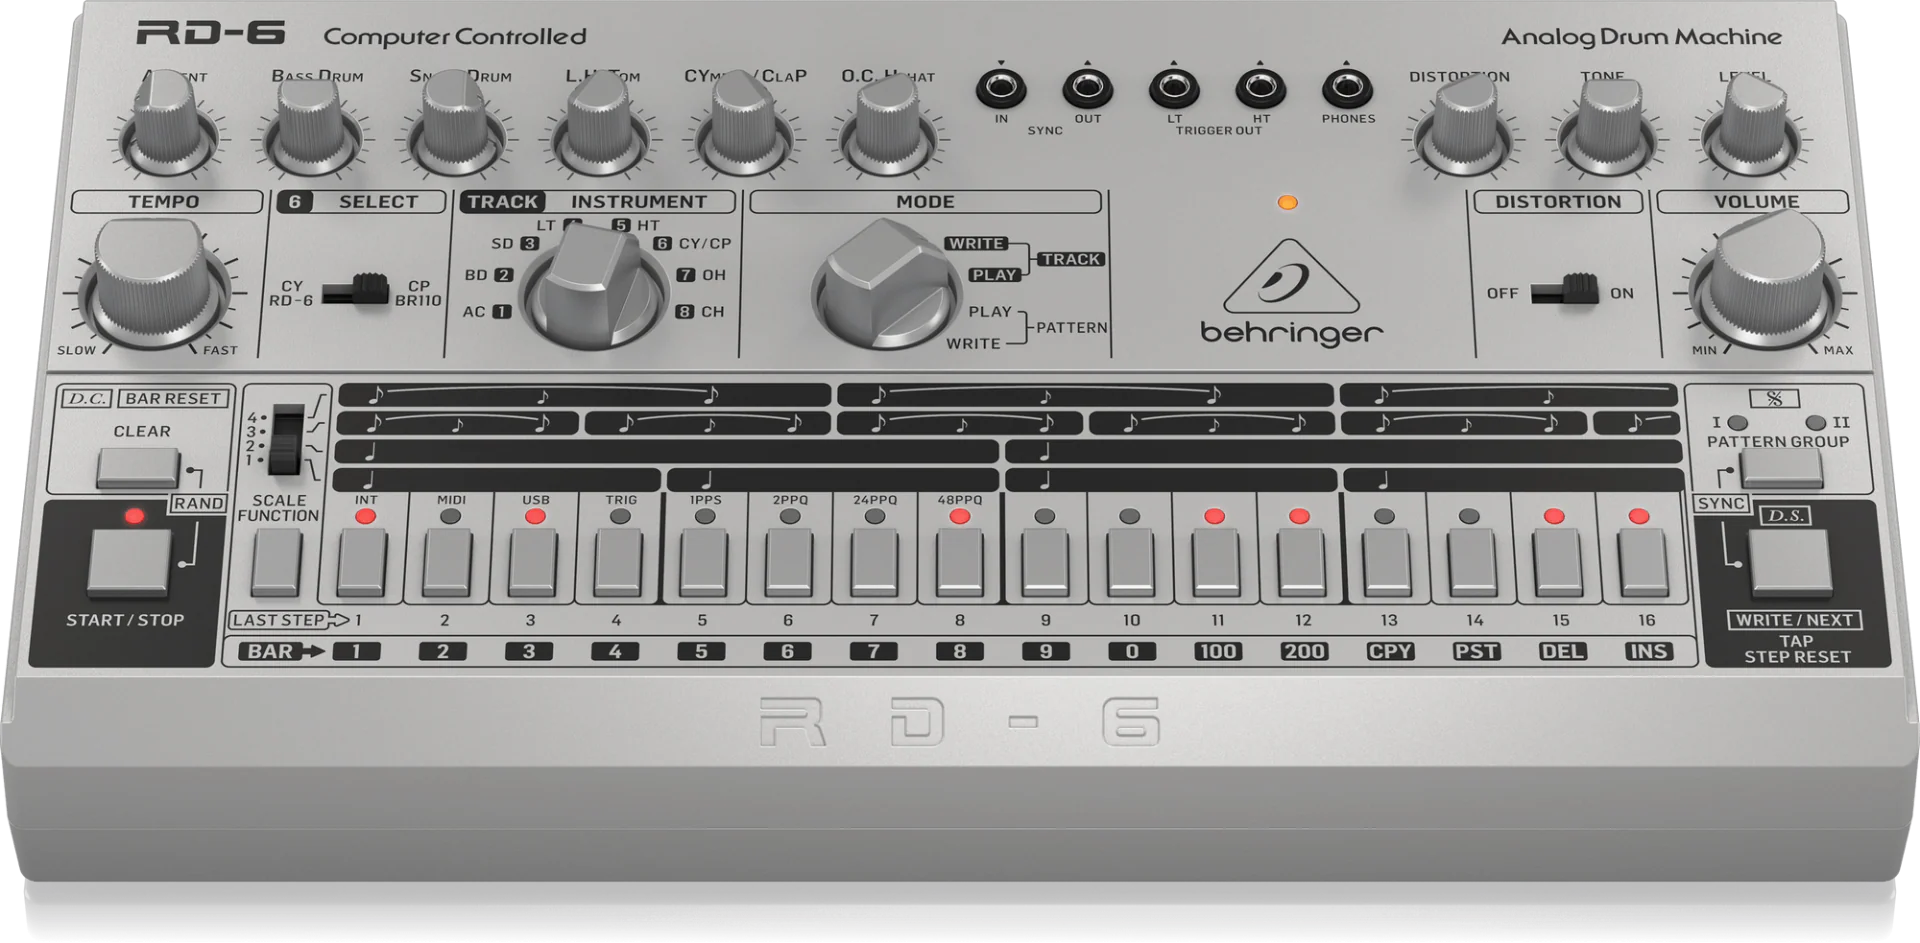The height and width of the screenshot is (943, 1920).
Task: Click the Sync In jack
Action: coord(1000,88)
